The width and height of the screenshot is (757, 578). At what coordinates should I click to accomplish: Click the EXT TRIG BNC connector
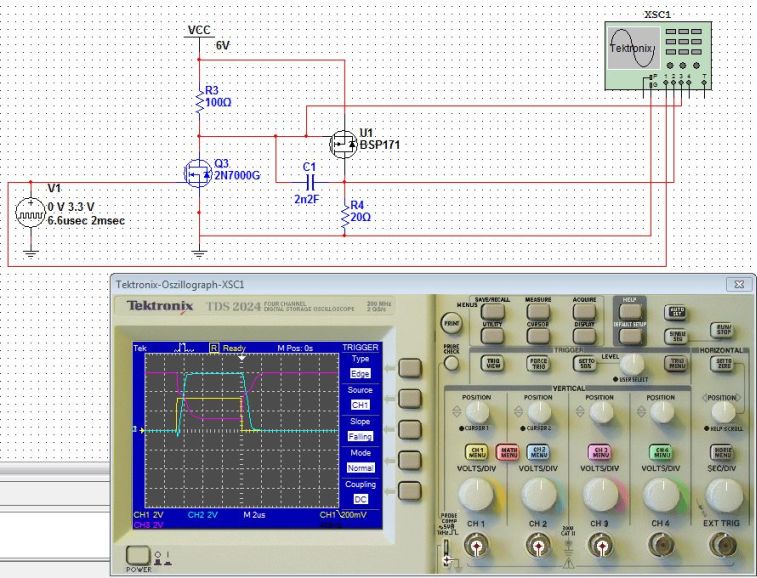tap(722, 546)
